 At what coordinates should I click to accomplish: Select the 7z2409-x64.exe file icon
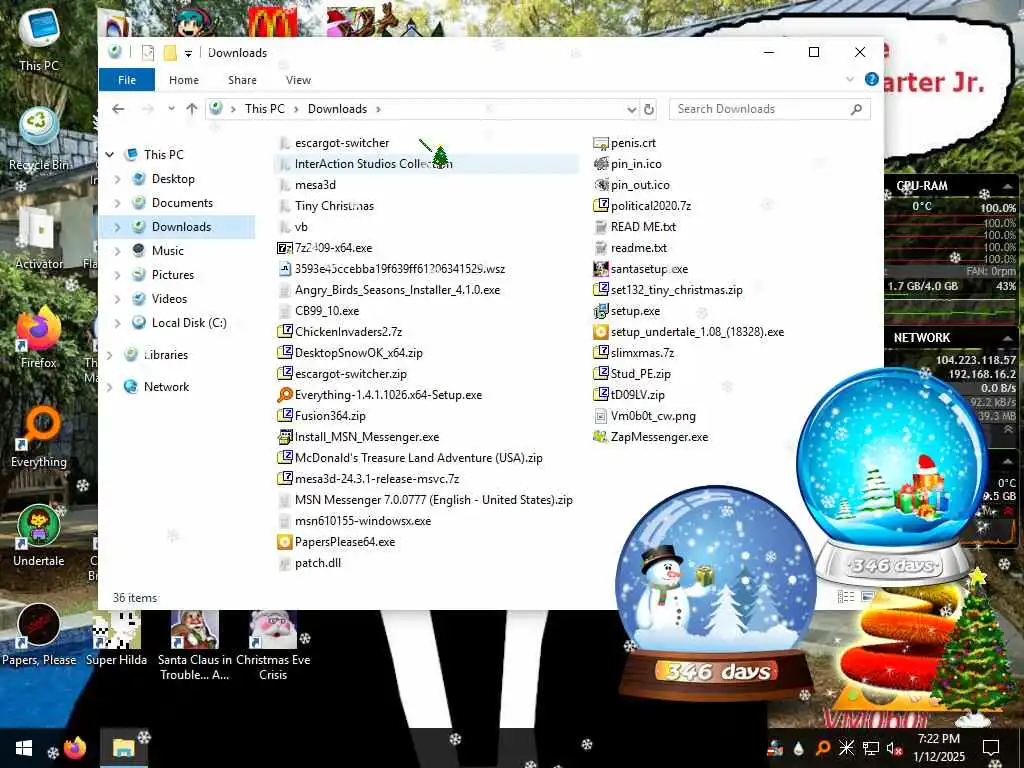[285, 248]
